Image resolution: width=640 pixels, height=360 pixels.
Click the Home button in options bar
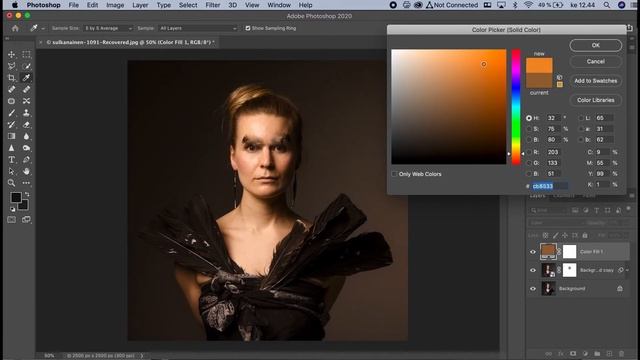(x=15, y=28)
